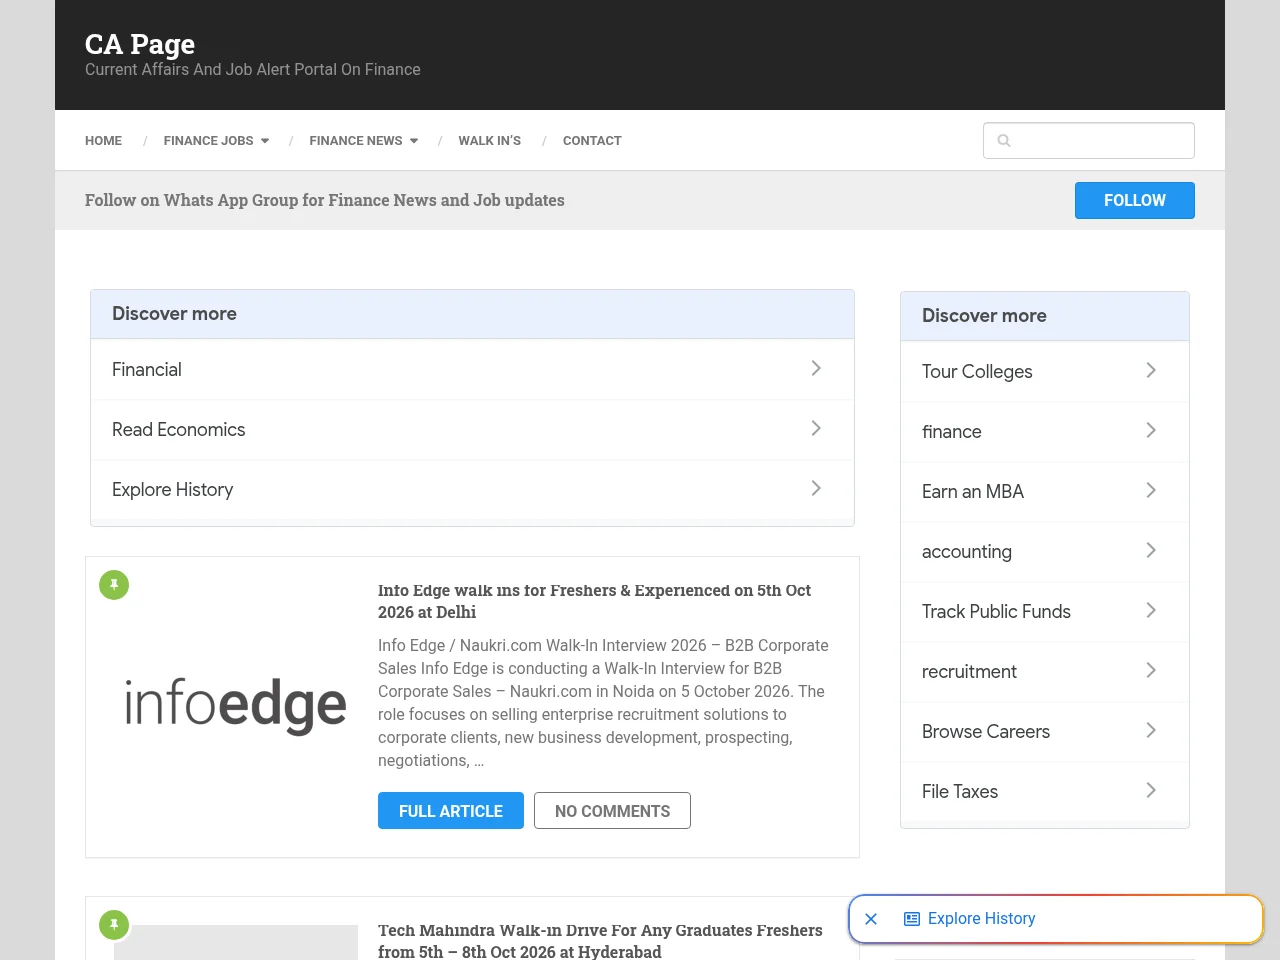Select the Tour Colleges suggestion text
Image resolution: width=1280 pixels, height=960 pixels.
point(977,372)
